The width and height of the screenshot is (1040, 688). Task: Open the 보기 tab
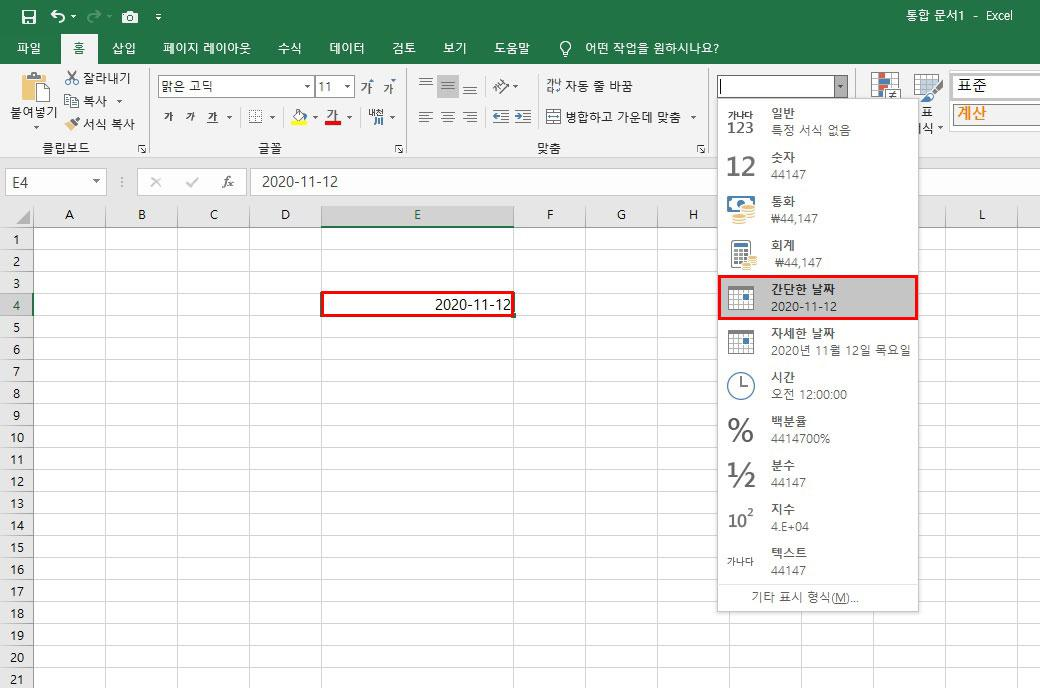(x=454, y=48)
